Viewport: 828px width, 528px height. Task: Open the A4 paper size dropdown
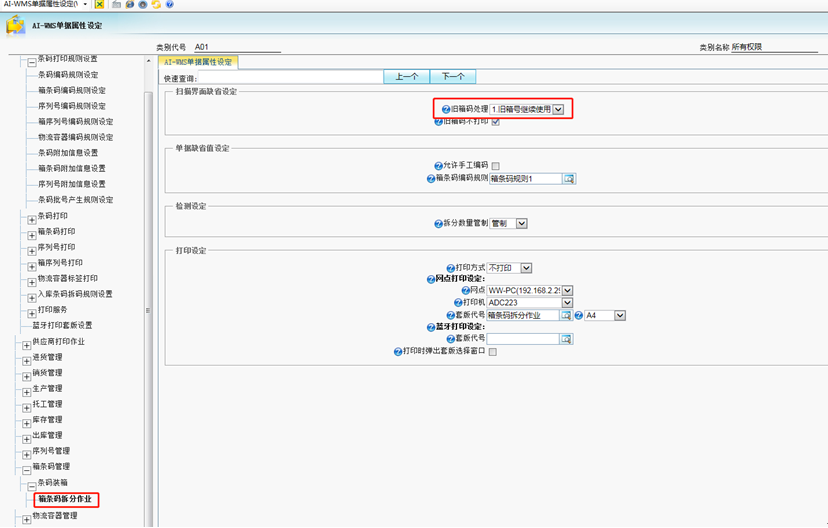620,315
